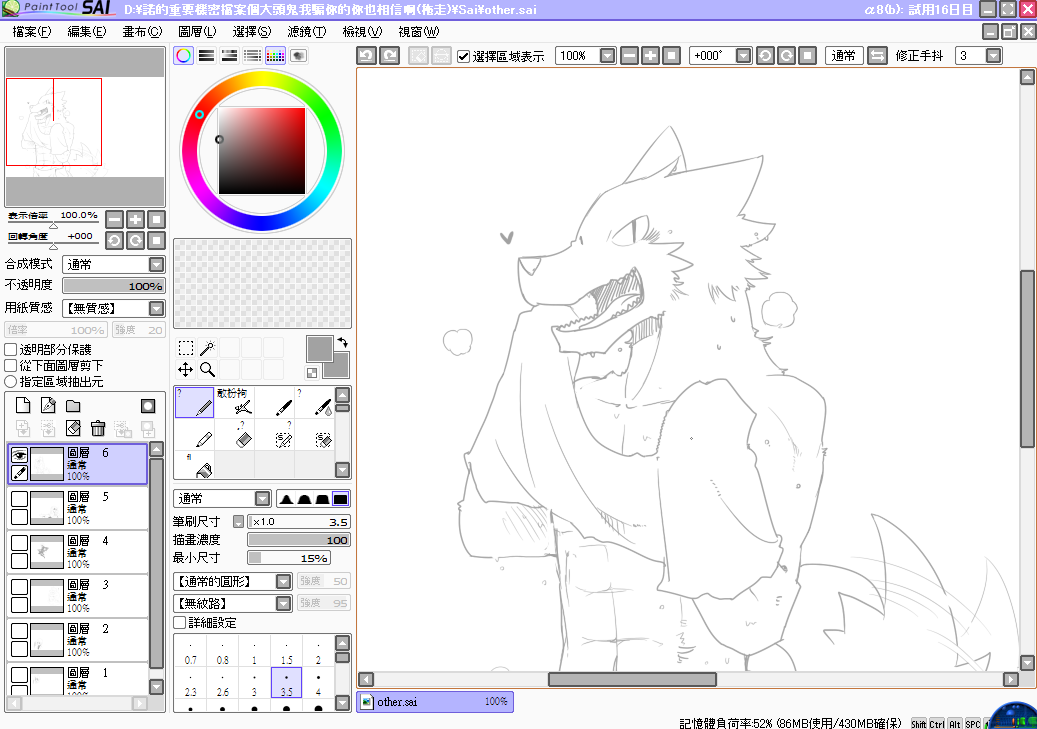
Task: Select the move layer tool
Action: click(186, 369)
